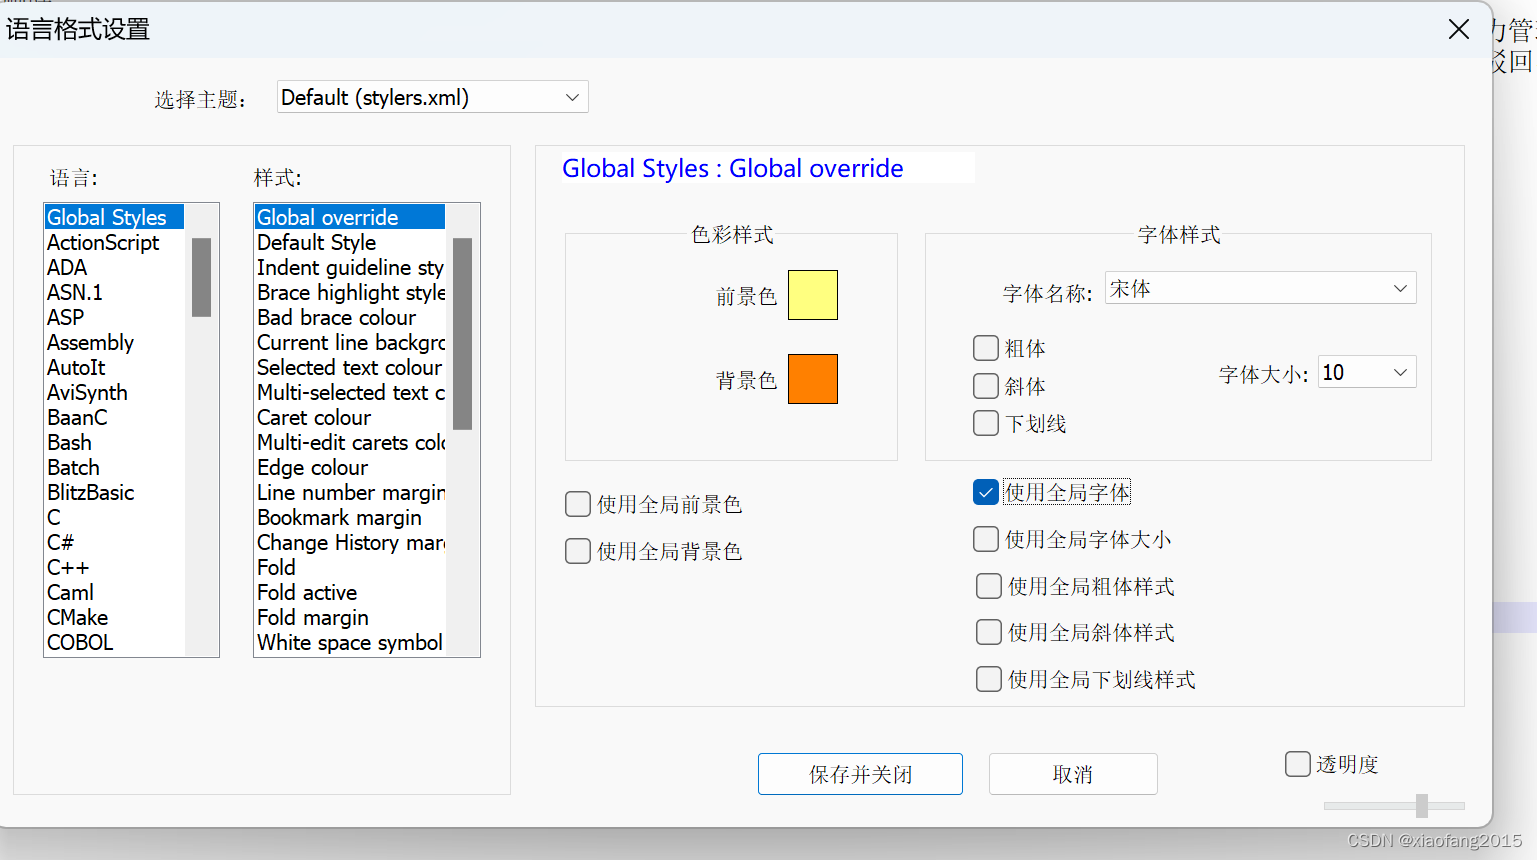The height and width of the screenshot is (860, 1537).
Task: Close the 语言格式设置 dialog
Action: (1458, 30)
